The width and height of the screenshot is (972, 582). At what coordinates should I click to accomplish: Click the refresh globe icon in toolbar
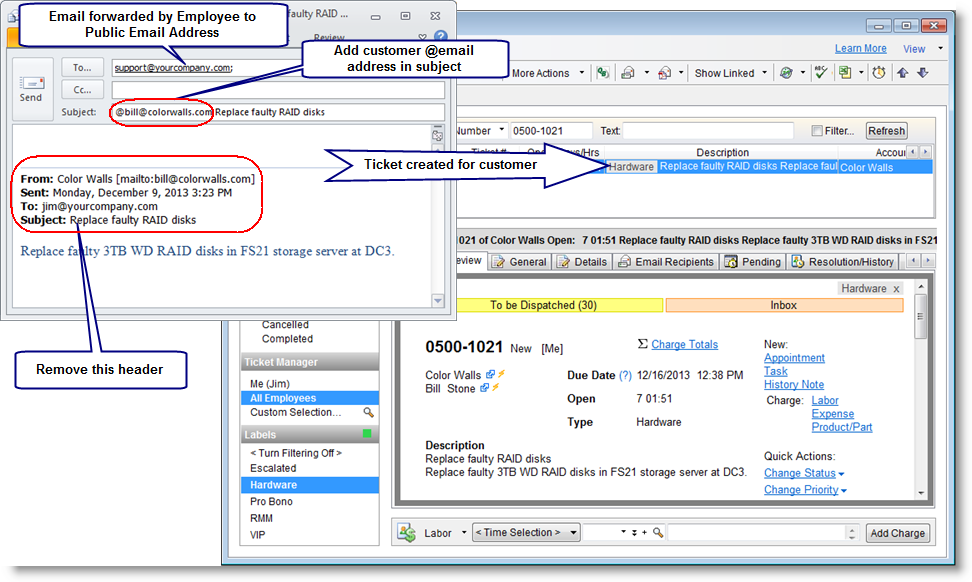click(787, 73)
